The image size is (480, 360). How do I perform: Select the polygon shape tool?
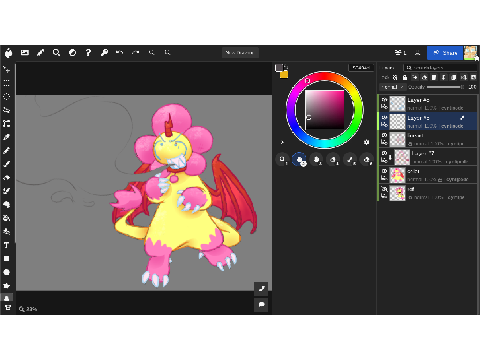click(x=7, y=286)
